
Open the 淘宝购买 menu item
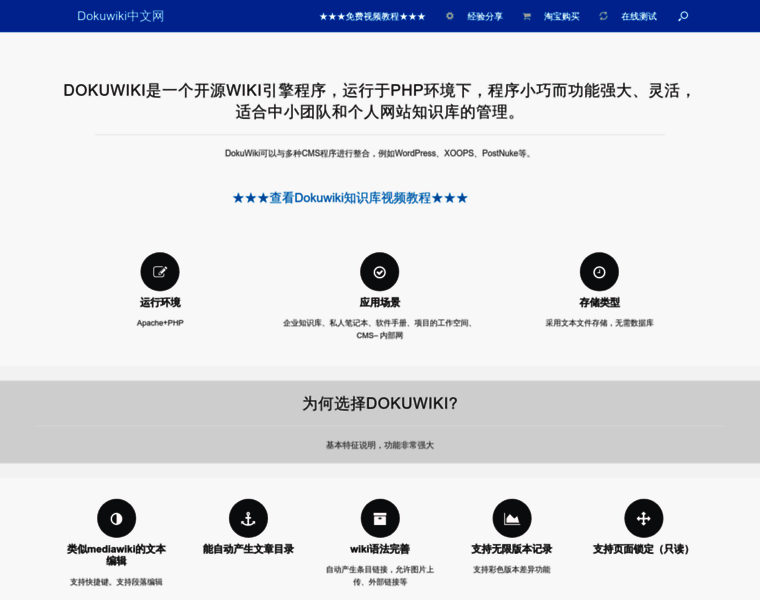tap(561, 16)
